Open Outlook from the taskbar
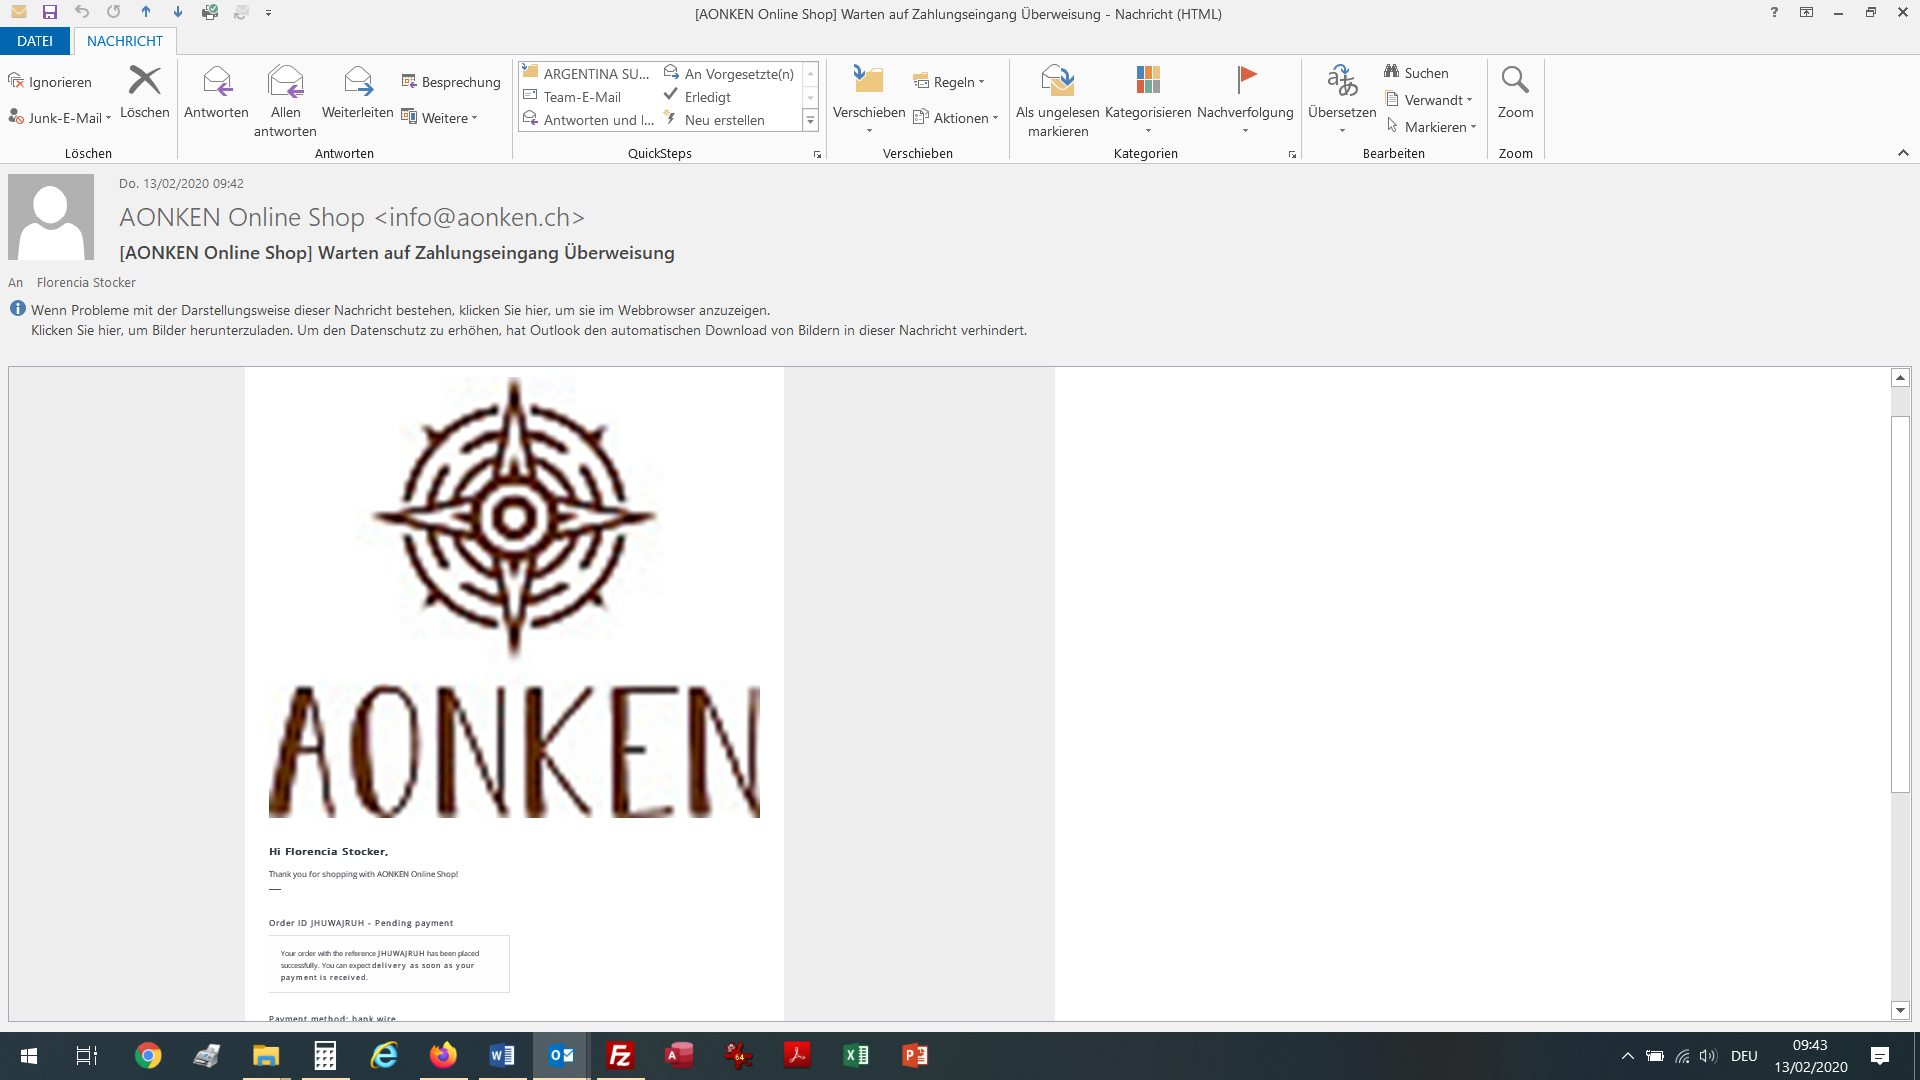Screen dimensions: 1920x1080 [561, 1055]
